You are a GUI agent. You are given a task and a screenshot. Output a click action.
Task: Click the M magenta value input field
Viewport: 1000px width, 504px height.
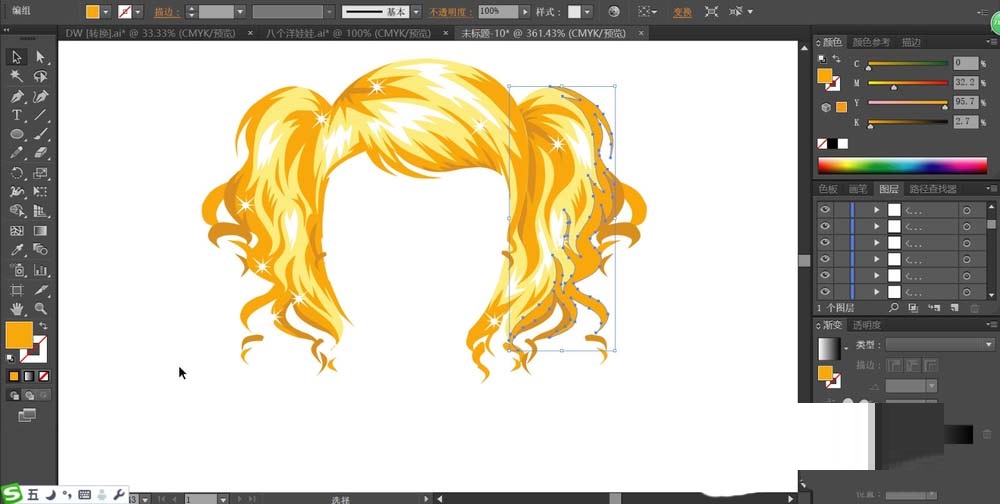coord(964,83)
